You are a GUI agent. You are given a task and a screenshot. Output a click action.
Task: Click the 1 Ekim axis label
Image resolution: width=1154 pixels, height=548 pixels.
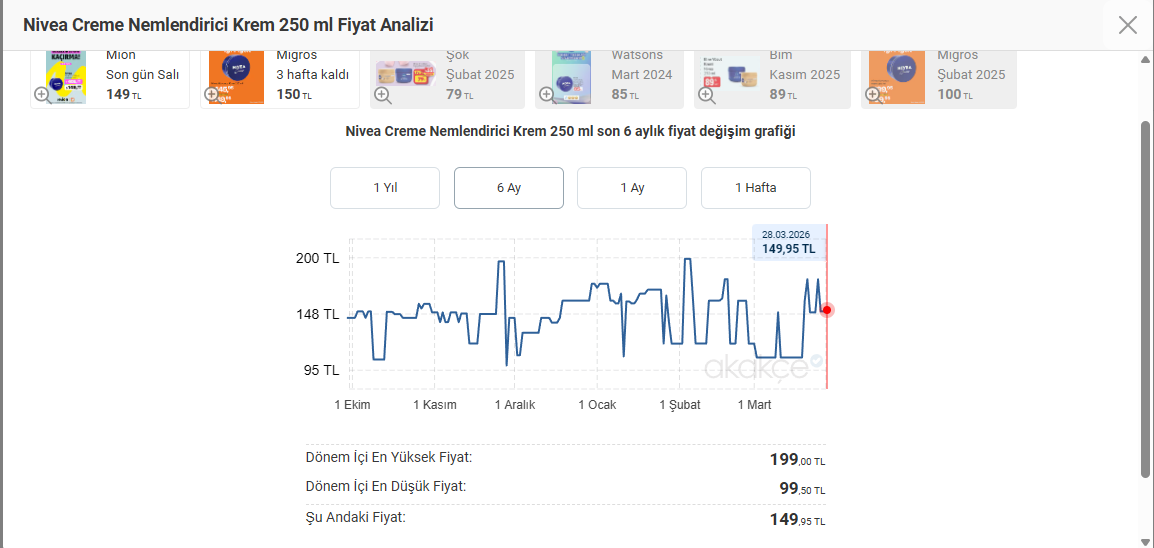click(x=353, y=405)
